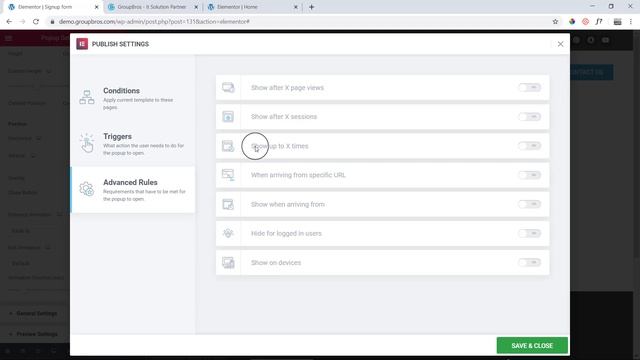Toggle 'Hide for logged in users' switch
This screenshot has width=640, height=360.
[x=529, y=233]
